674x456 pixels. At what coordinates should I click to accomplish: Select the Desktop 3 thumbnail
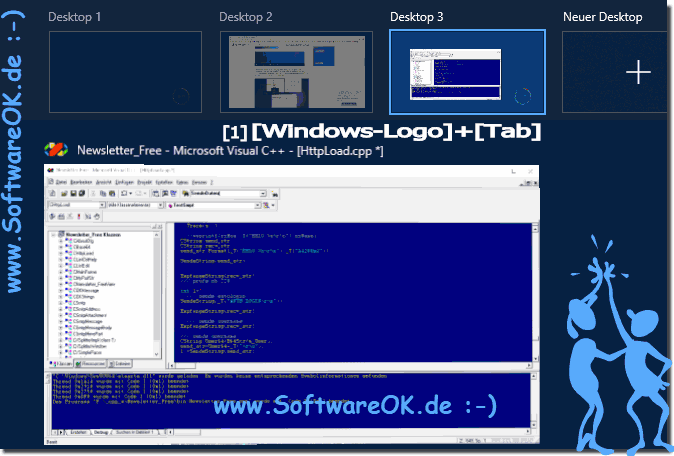[x=467, y=72]
